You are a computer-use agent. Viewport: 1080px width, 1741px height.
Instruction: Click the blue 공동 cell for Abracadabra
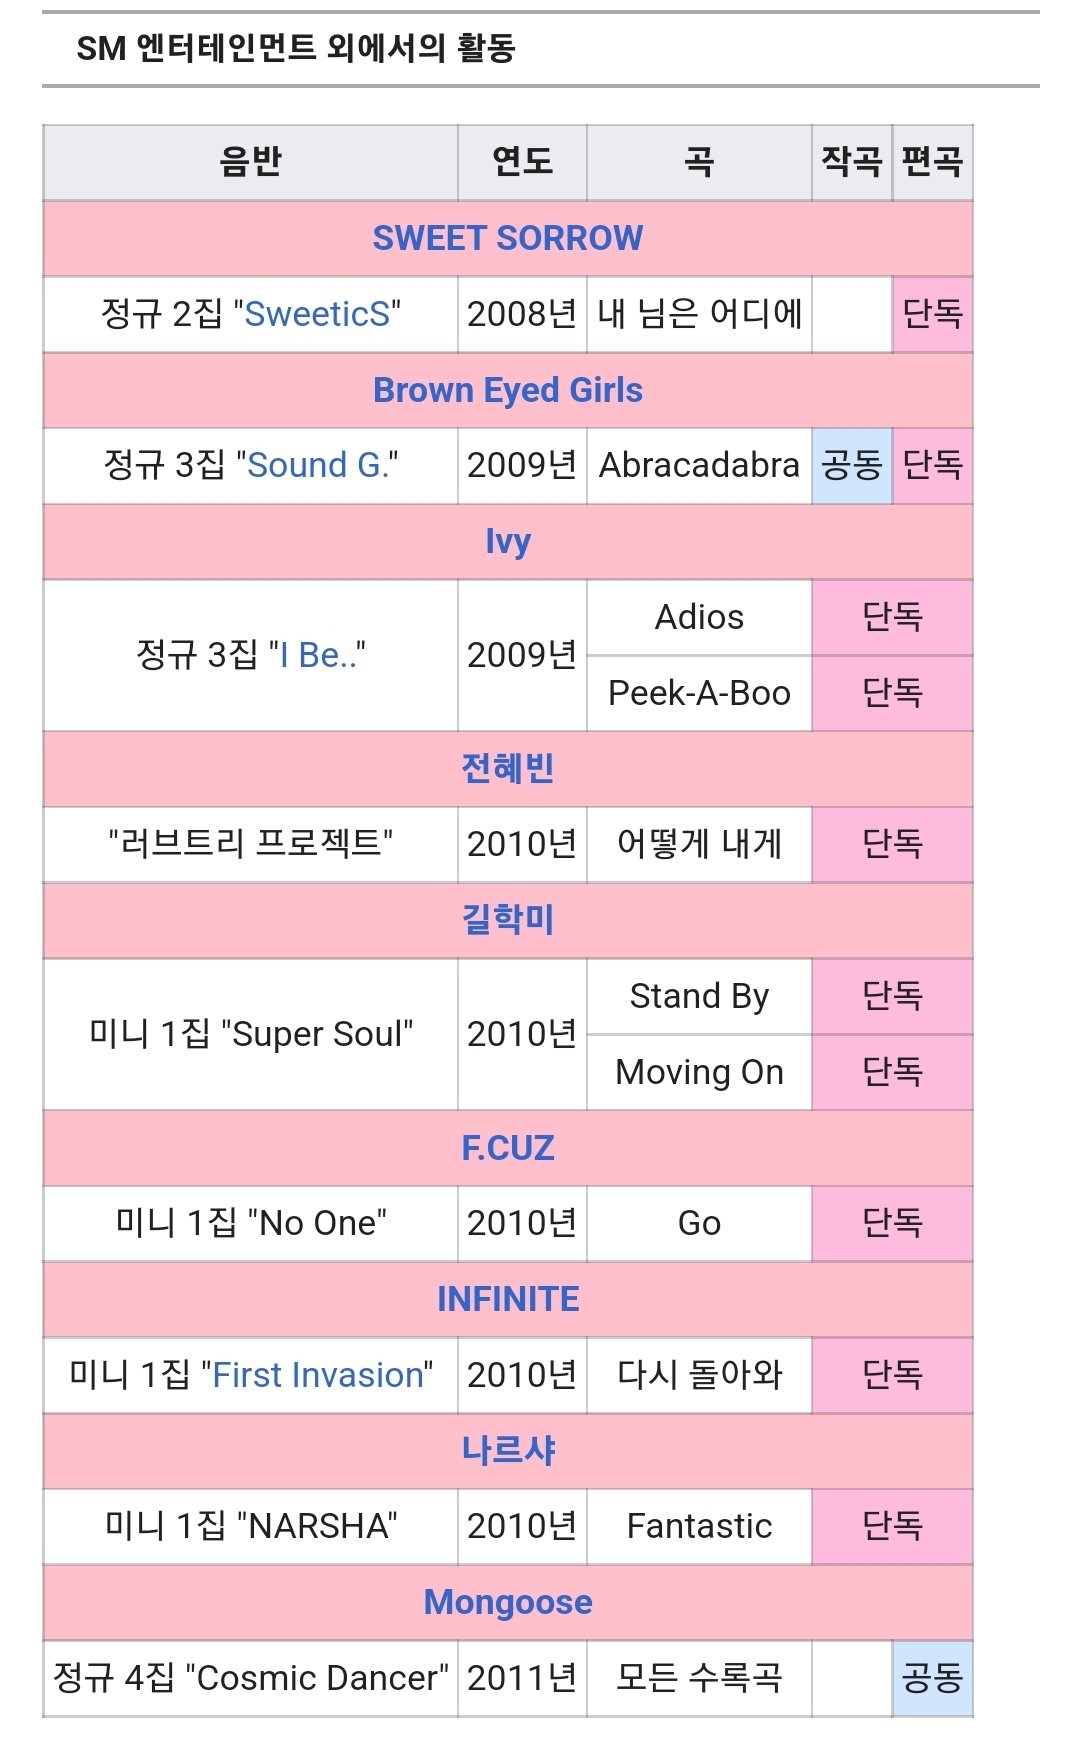pyautogui.click(x=851, y=465)
